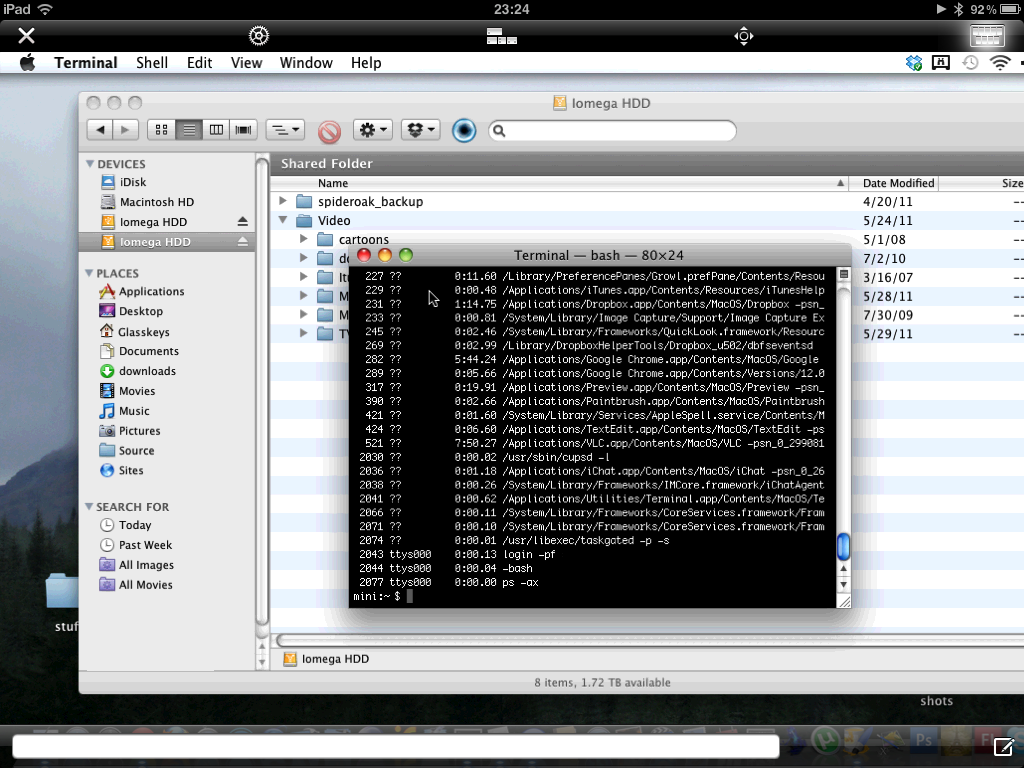This screenshot has height=768, width=1024.
Task: Switch Finder to Cover Flow view
Action: pos(243,130)
